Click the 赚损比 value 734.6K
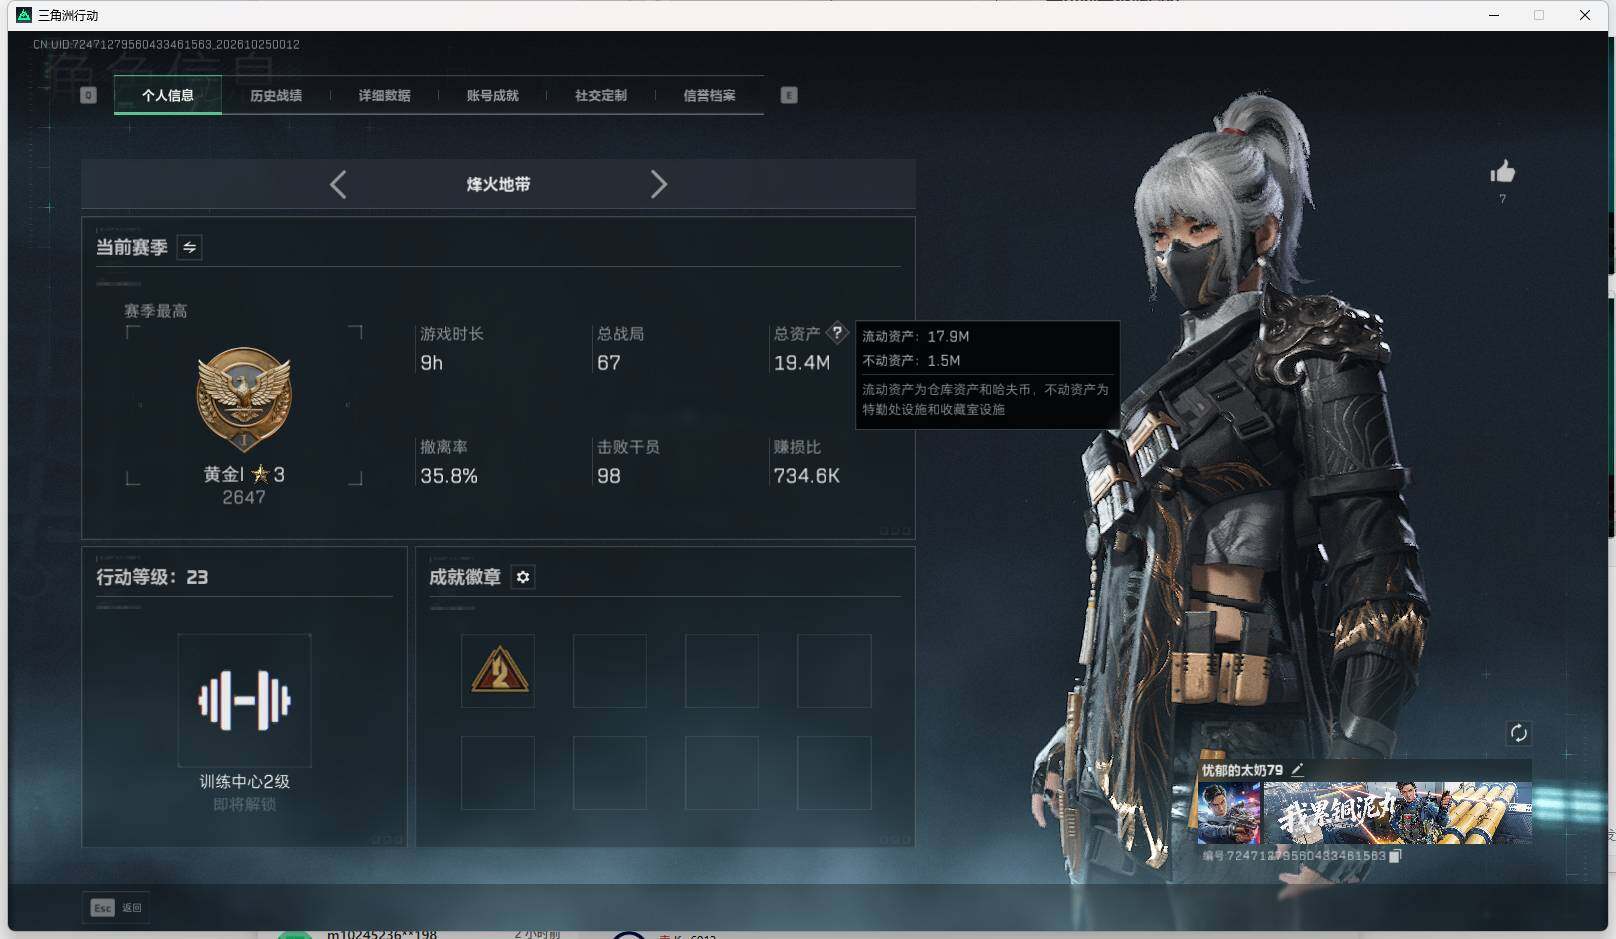The width and height of the screenshot is (1616, 939). pyautogui.click(x=807, y=476)
